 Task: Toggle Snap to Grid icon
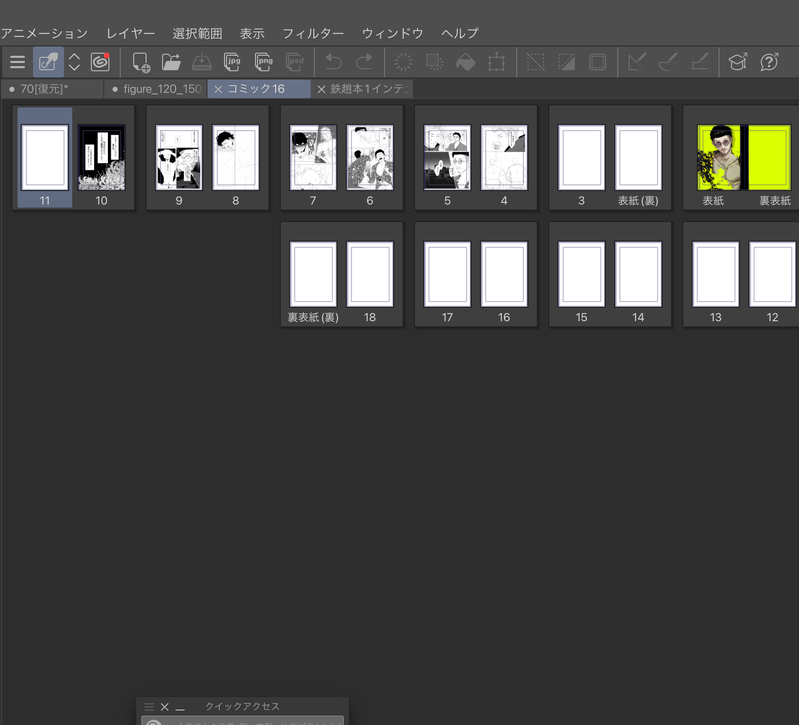pos(699,62)
